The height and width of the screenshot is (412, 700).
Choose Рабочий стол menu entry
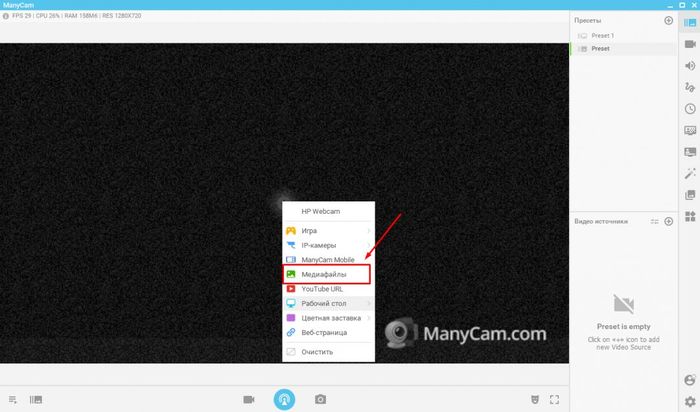coord(329,304)
